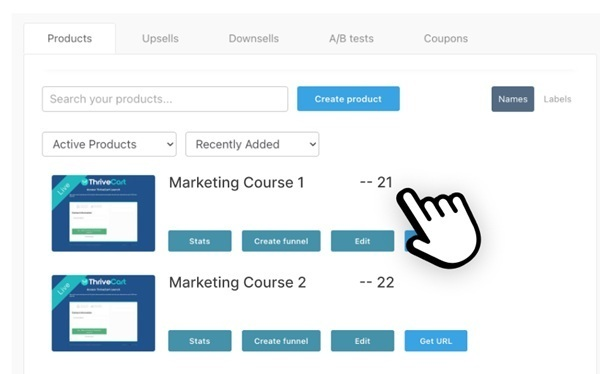Open the Downsells tab
The width and height of the screenshot is (600, 374).
254,38
